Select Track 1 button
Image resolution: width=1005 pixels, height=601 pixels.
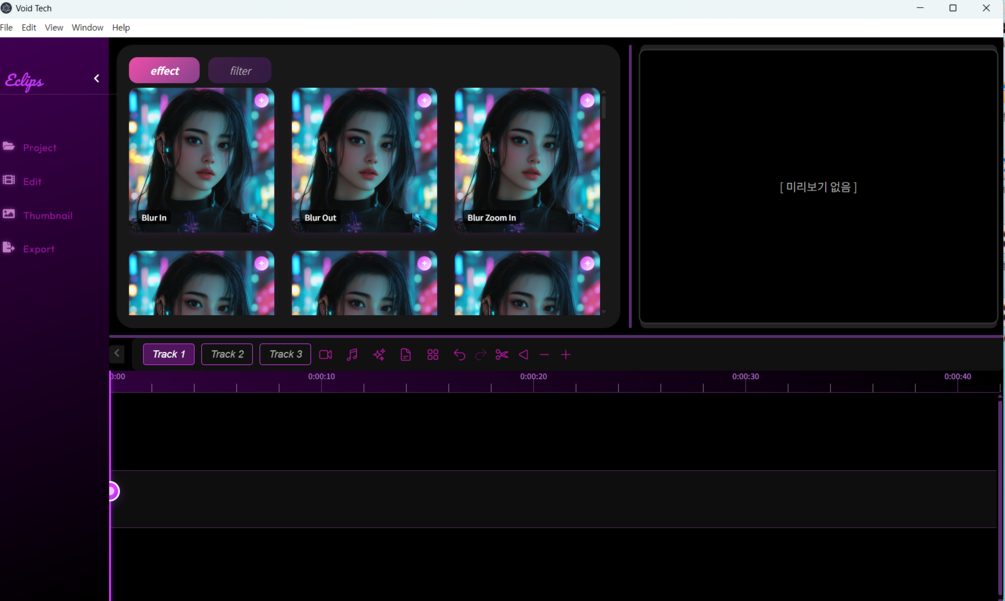[169, 354]
